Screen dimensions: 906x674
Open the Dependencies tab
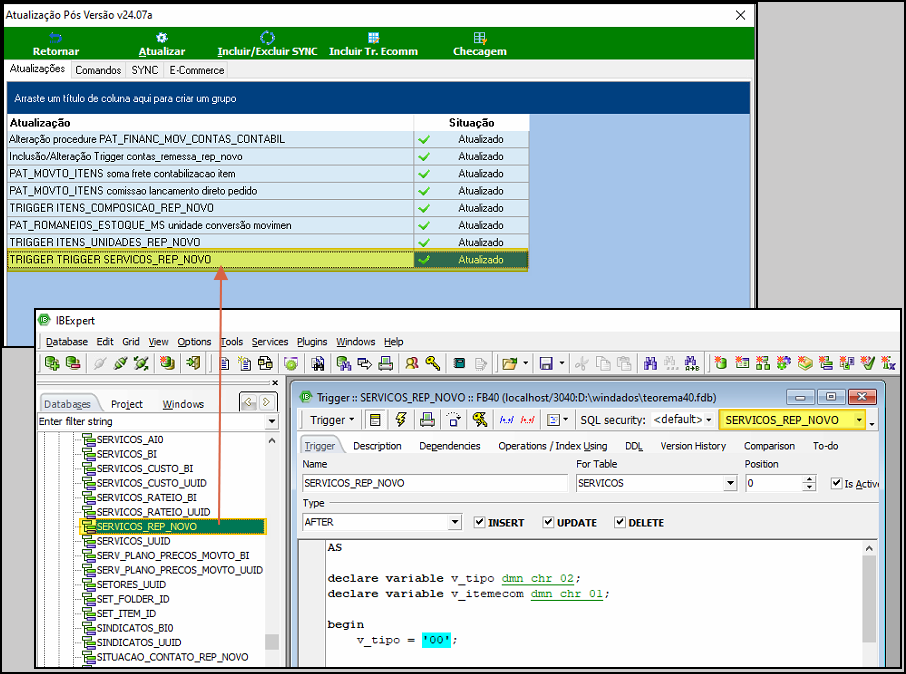450,446
